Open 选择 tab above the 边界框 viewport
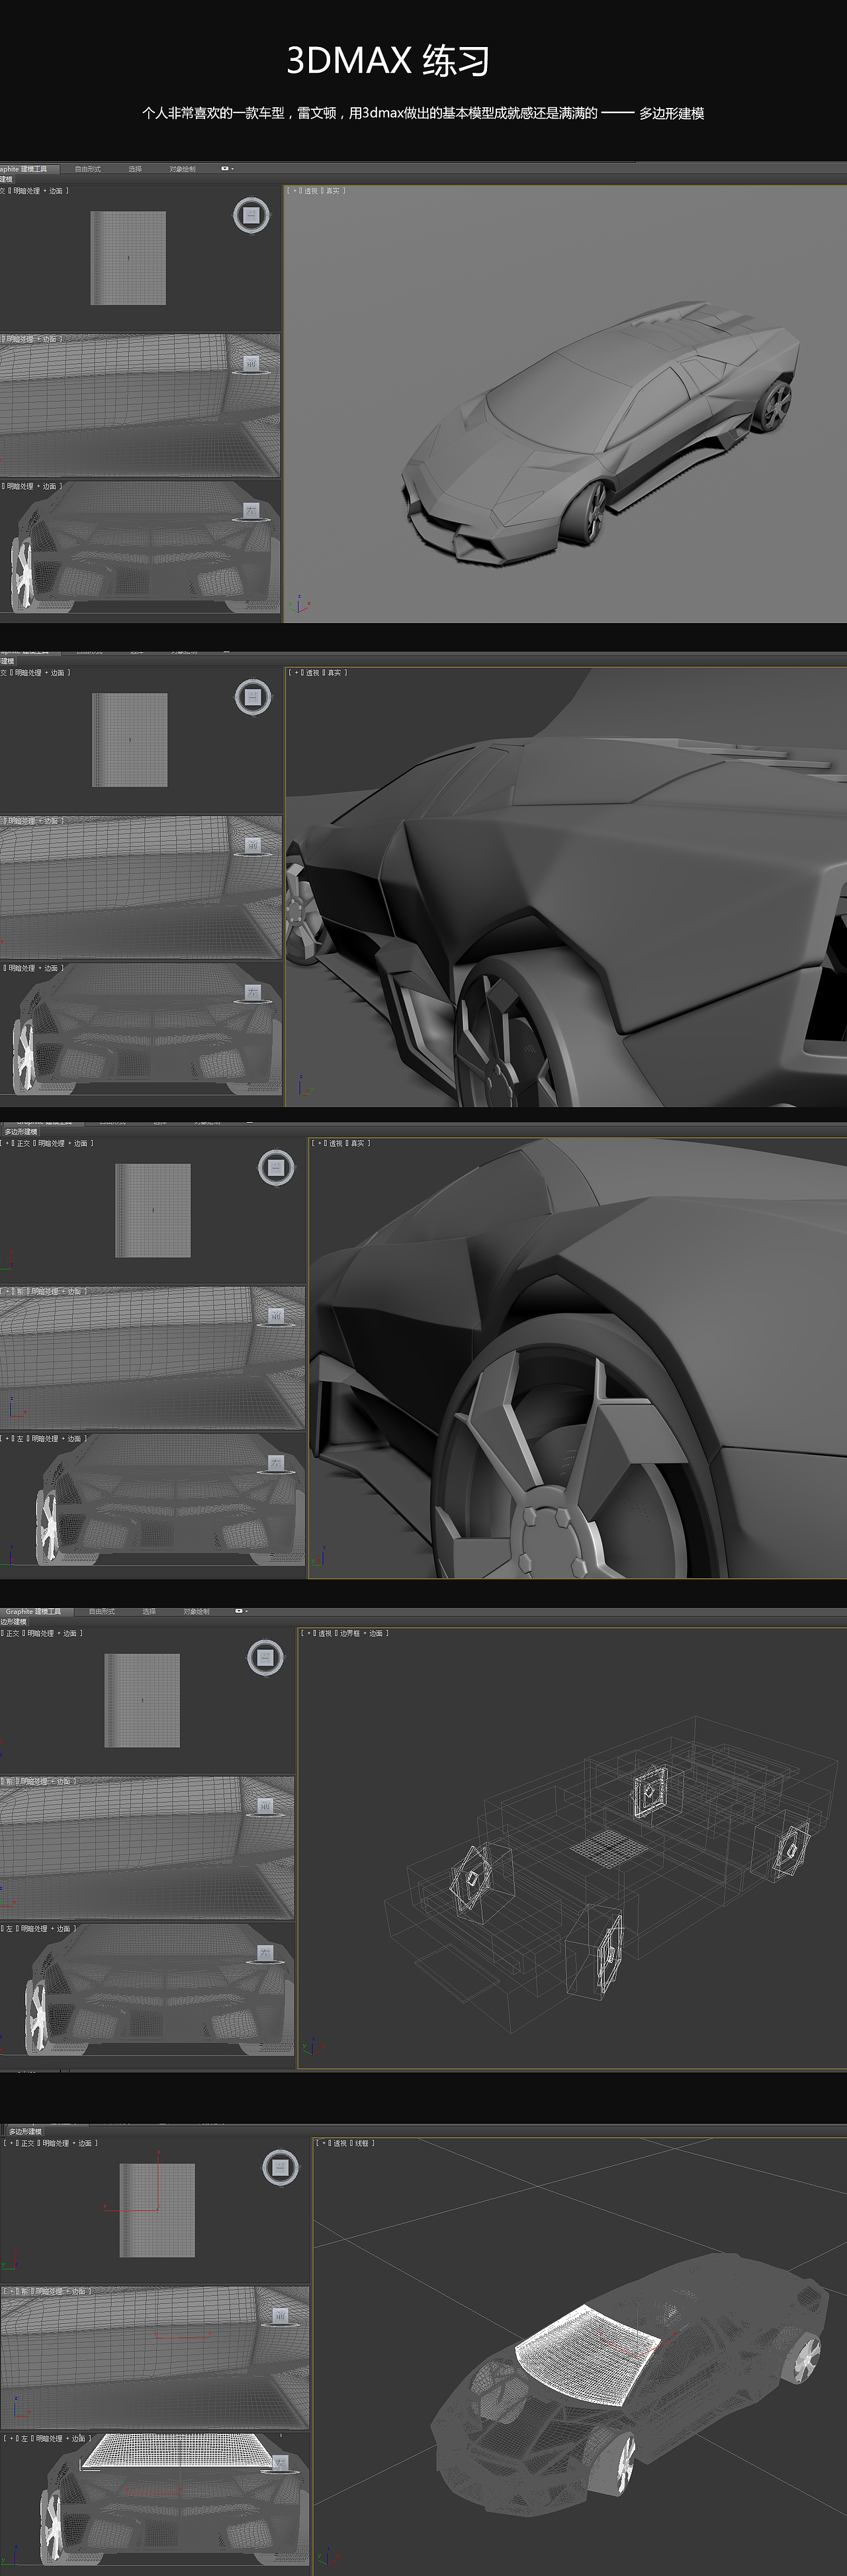The width and height of the screenshot is (847, 2576). [148, 1611]
